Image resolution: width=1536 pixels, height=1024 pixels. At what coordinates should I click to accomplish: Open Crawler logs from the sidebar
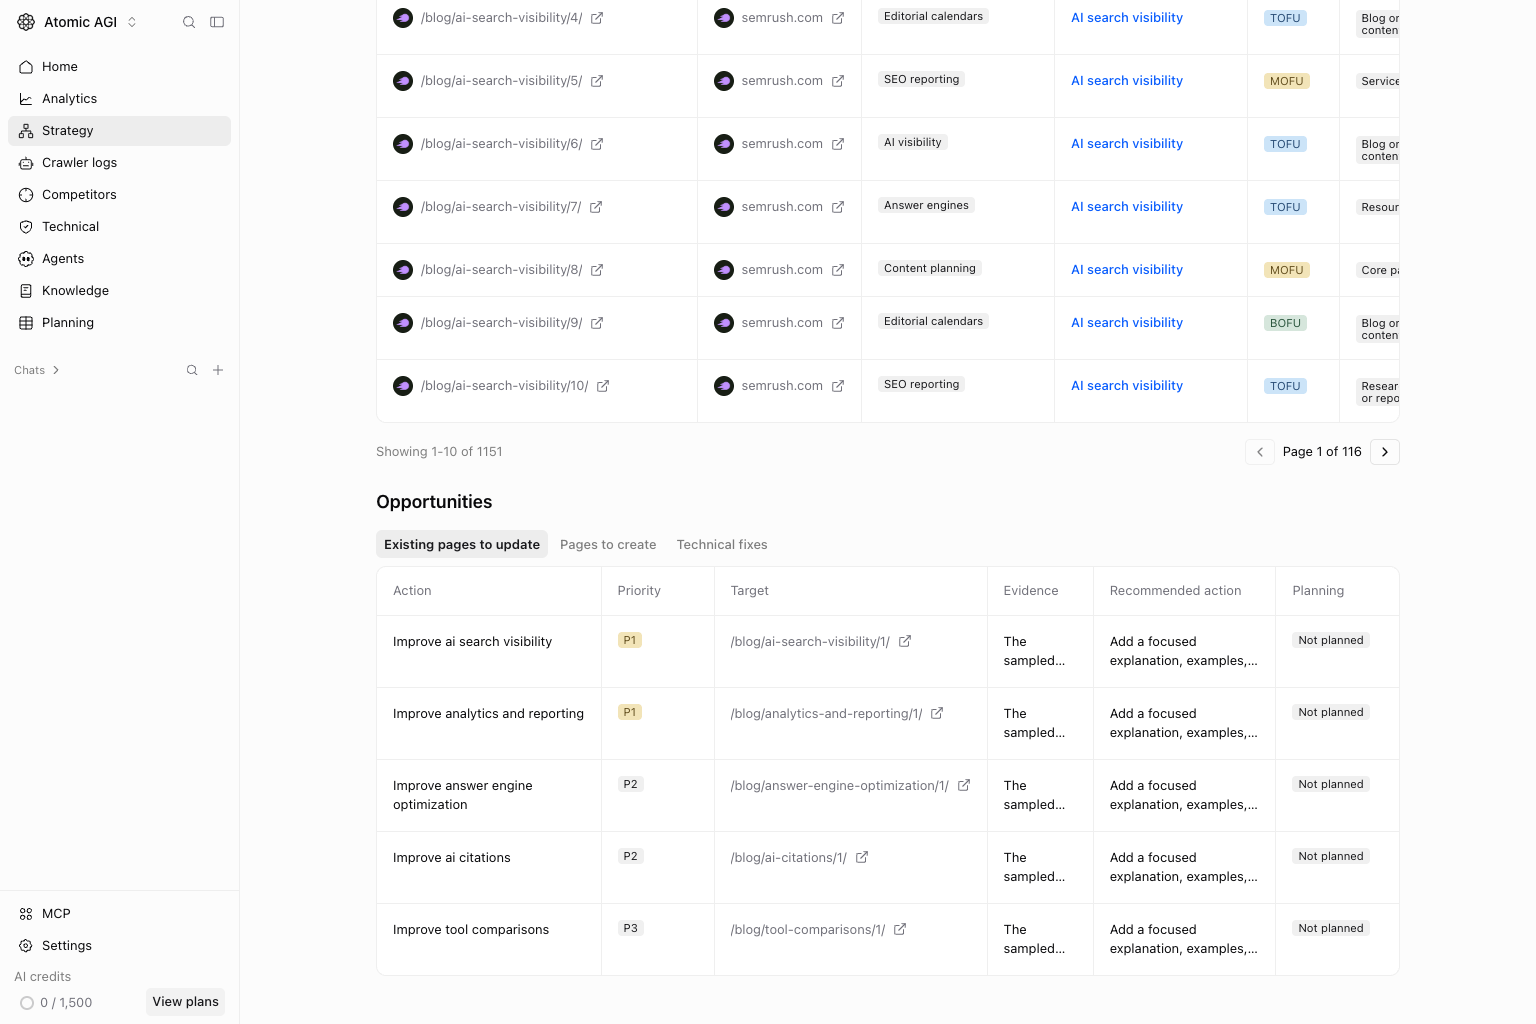[119, 163]
